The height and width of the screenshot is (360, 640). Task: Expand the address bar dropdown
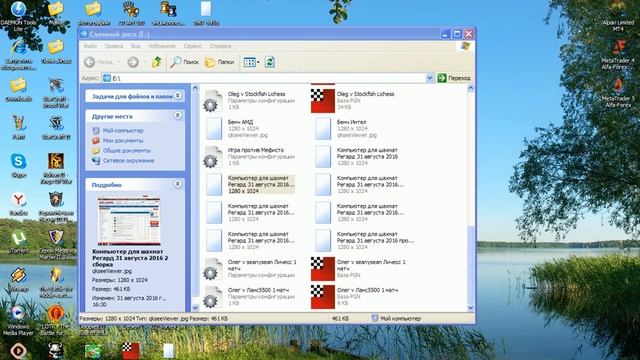click(429, 78)
